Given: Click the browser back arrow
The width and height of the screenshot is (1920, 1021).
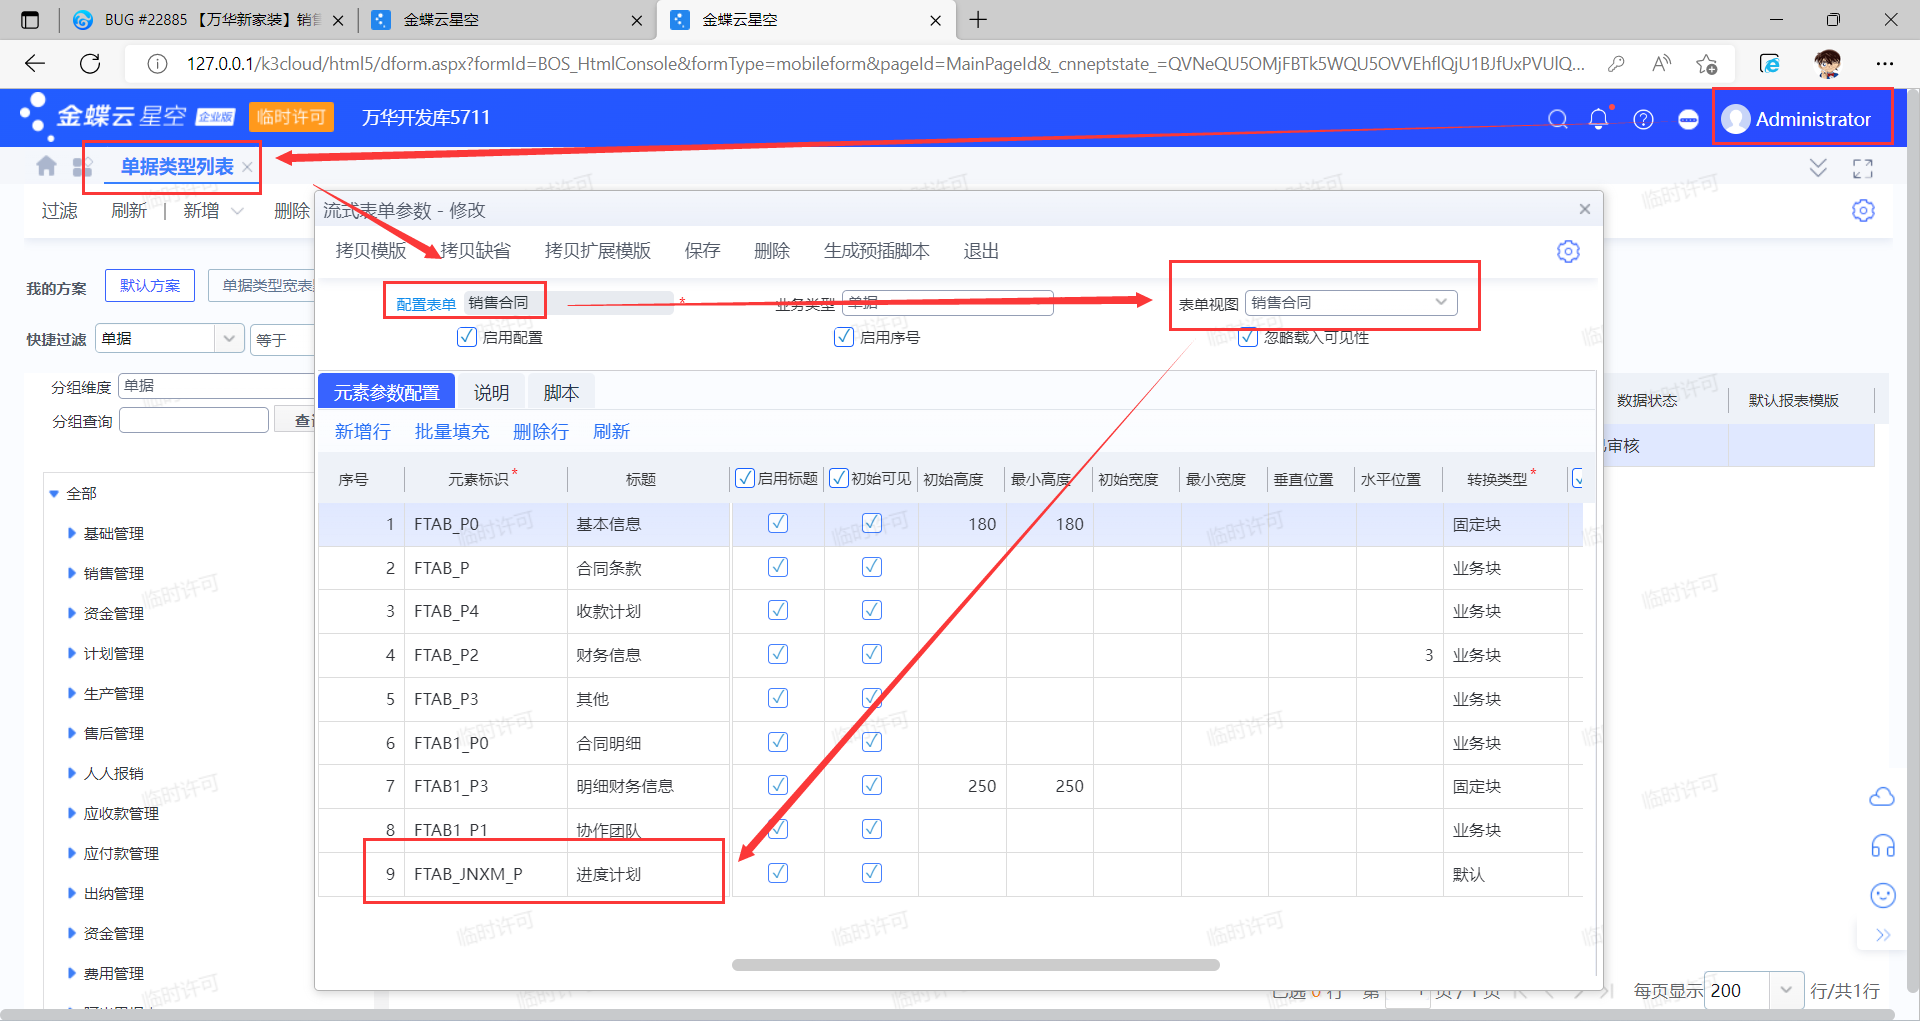Looking at the screenshot, I should 35,63.
